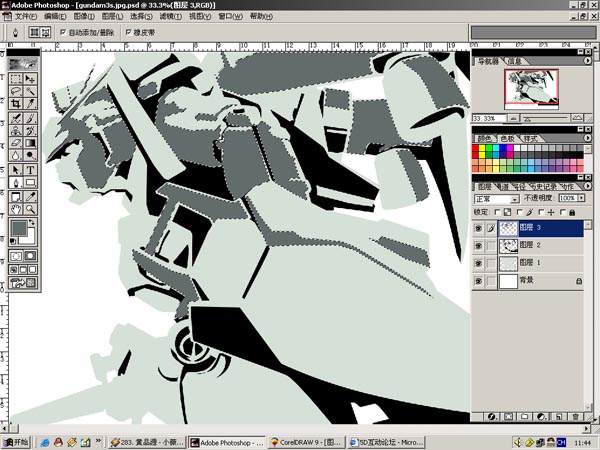Open the 帮助(H) menu
Screen dimensions: 600x450
click(261, 16)
